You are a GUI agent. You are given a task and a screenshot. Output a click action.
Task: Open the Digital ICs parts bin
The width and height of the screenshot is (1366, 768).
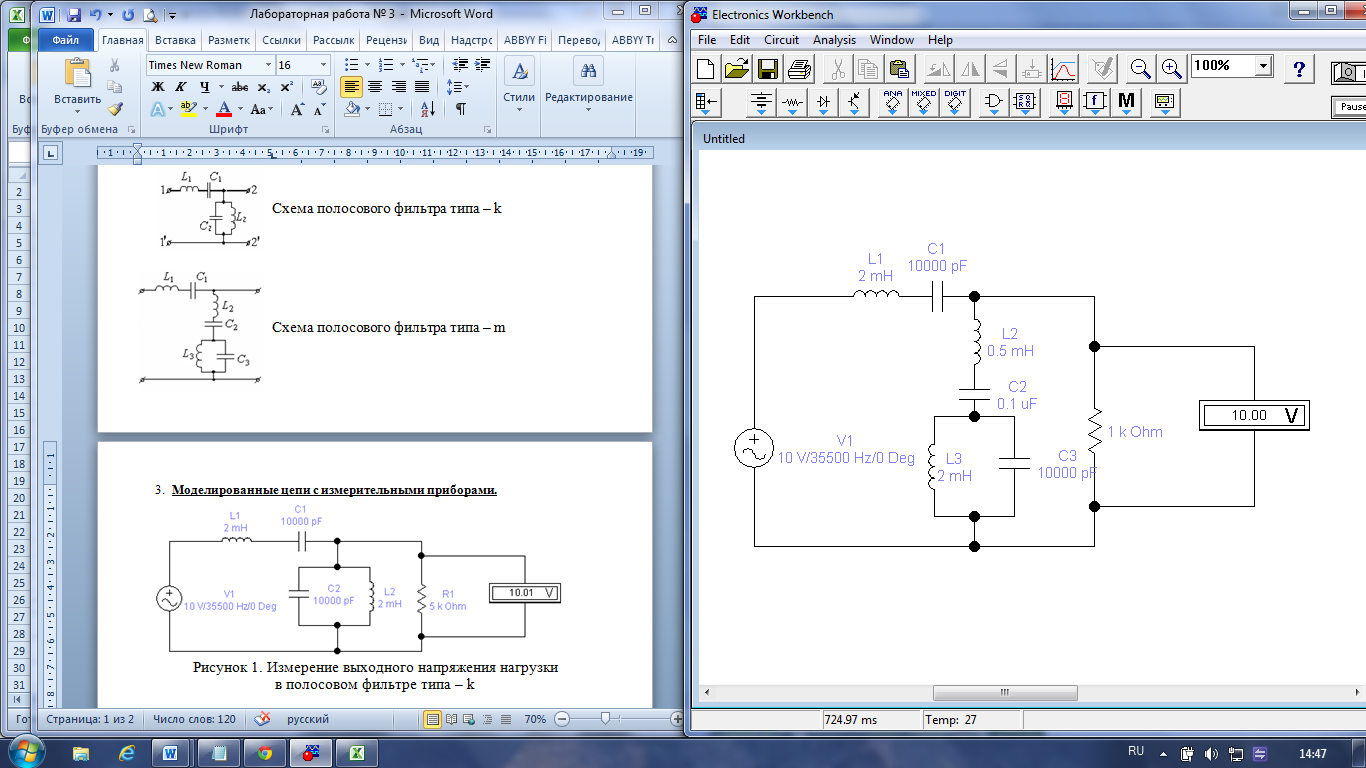tap(955, 102)
